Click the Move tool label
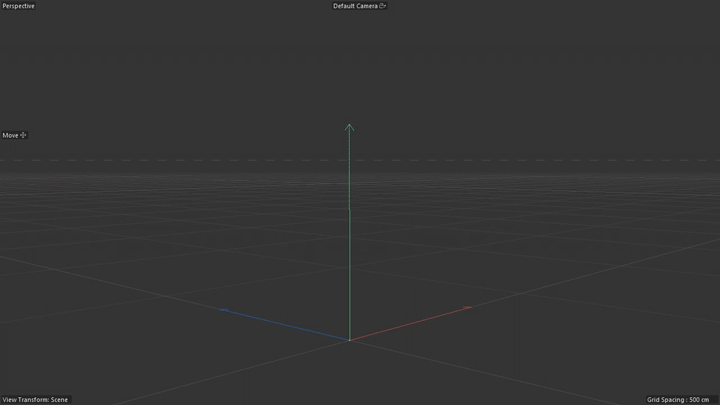Screen dimensions: 720x405 [10, 135]
